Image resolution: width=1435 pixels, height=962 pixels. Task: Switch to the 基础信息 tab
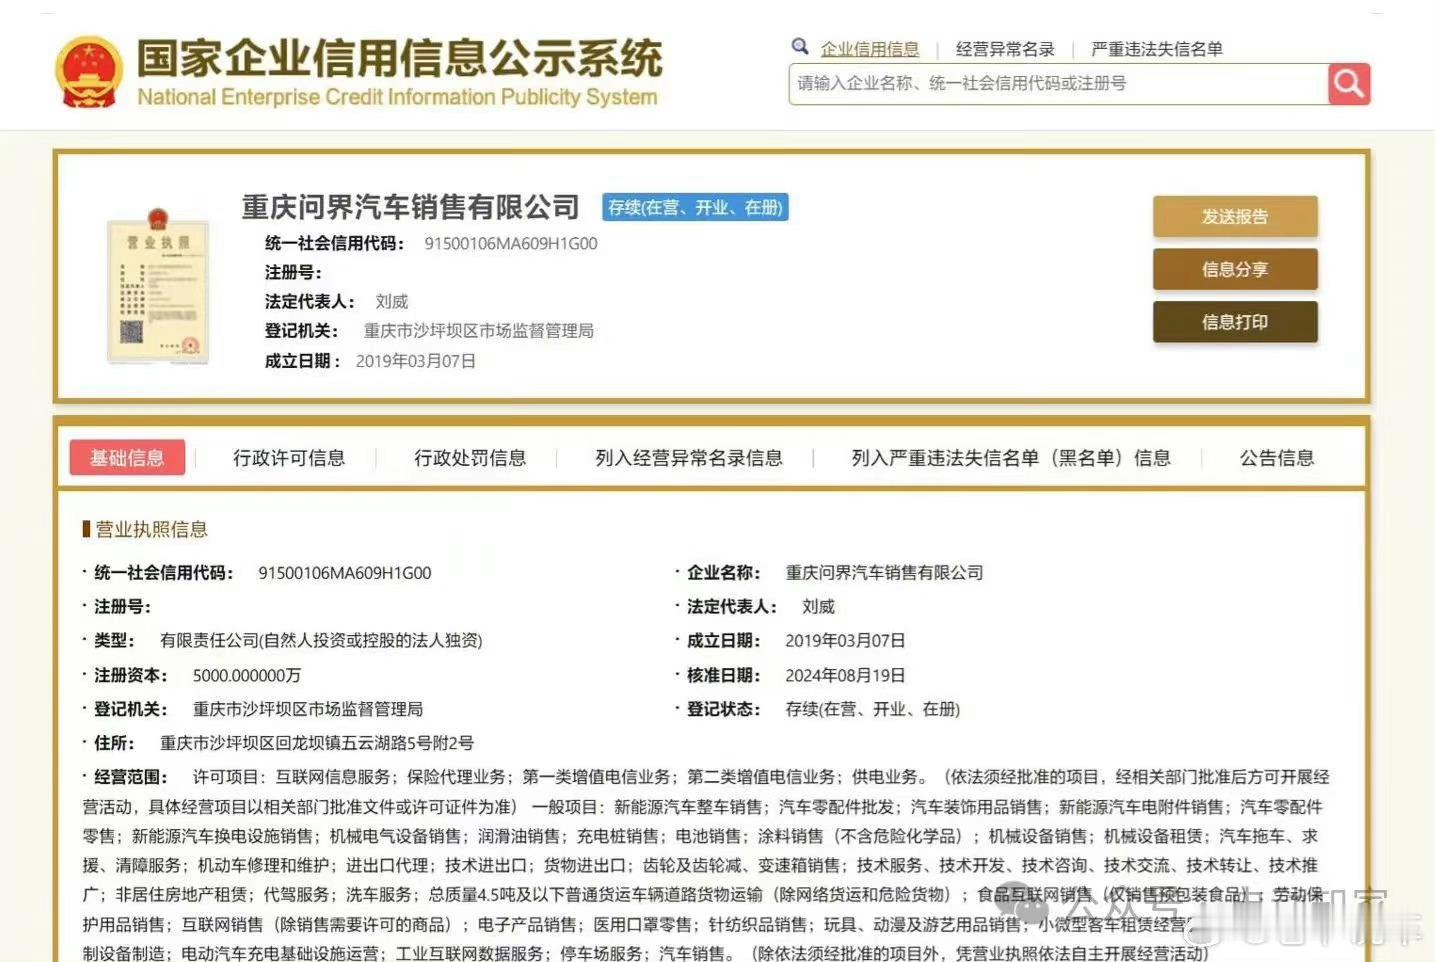click(127, 458)
